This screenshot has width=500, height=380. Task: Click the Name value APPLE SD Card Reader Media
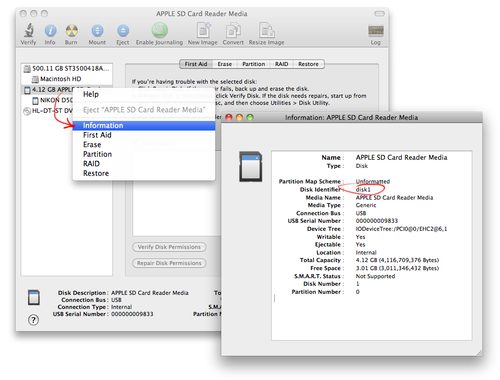pyautogui.click(x=401, y=157)
